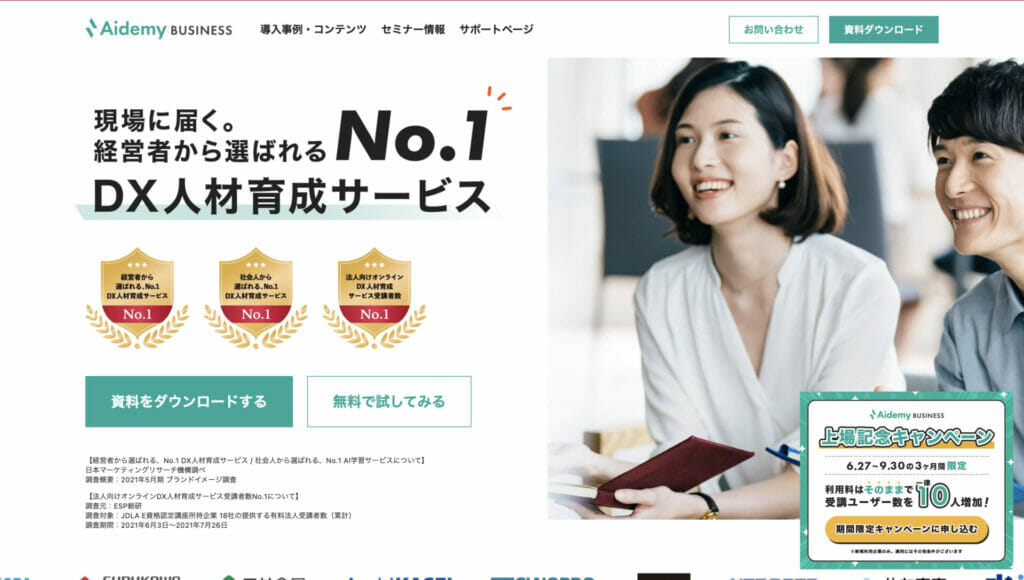
Task: Click the 無料で試してみる button
Action: point(389,401)
